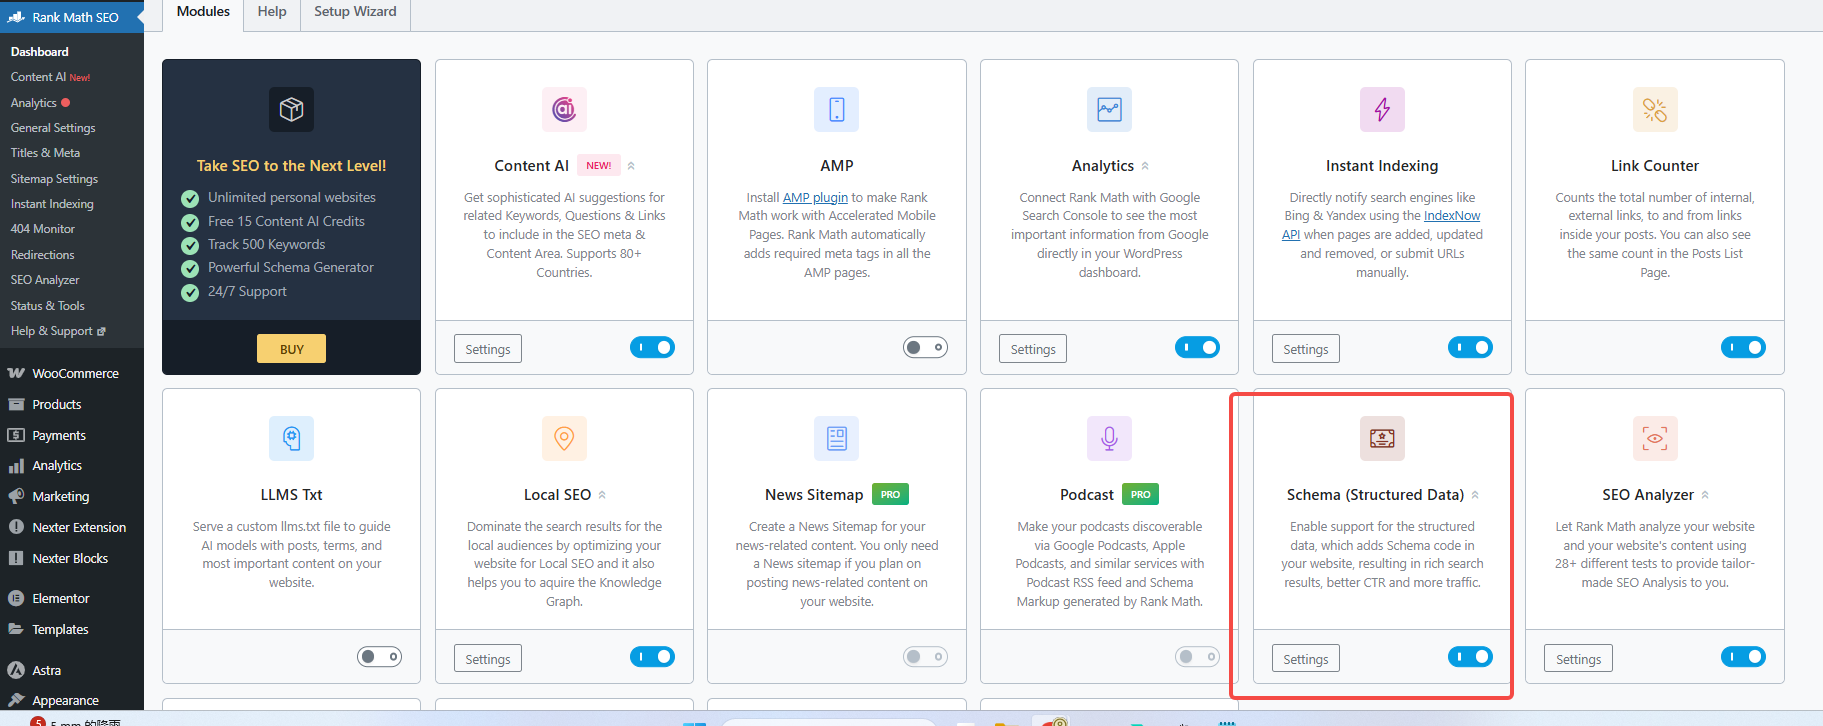
Task: Click the News Sitemap module toggle
Action: [x=925, y=656]
